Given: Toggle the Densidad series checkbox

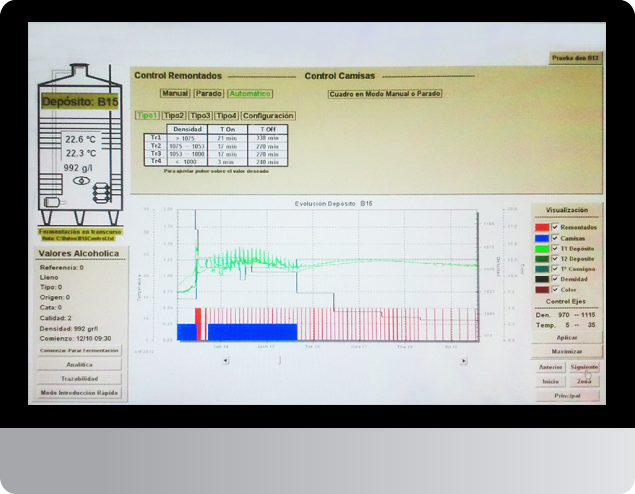Looking at the screenshot, I should (555, 278).
